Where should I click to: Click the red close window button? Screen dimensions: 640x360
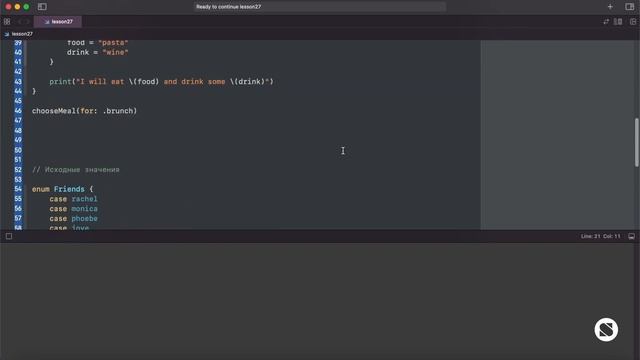[8, 7]
